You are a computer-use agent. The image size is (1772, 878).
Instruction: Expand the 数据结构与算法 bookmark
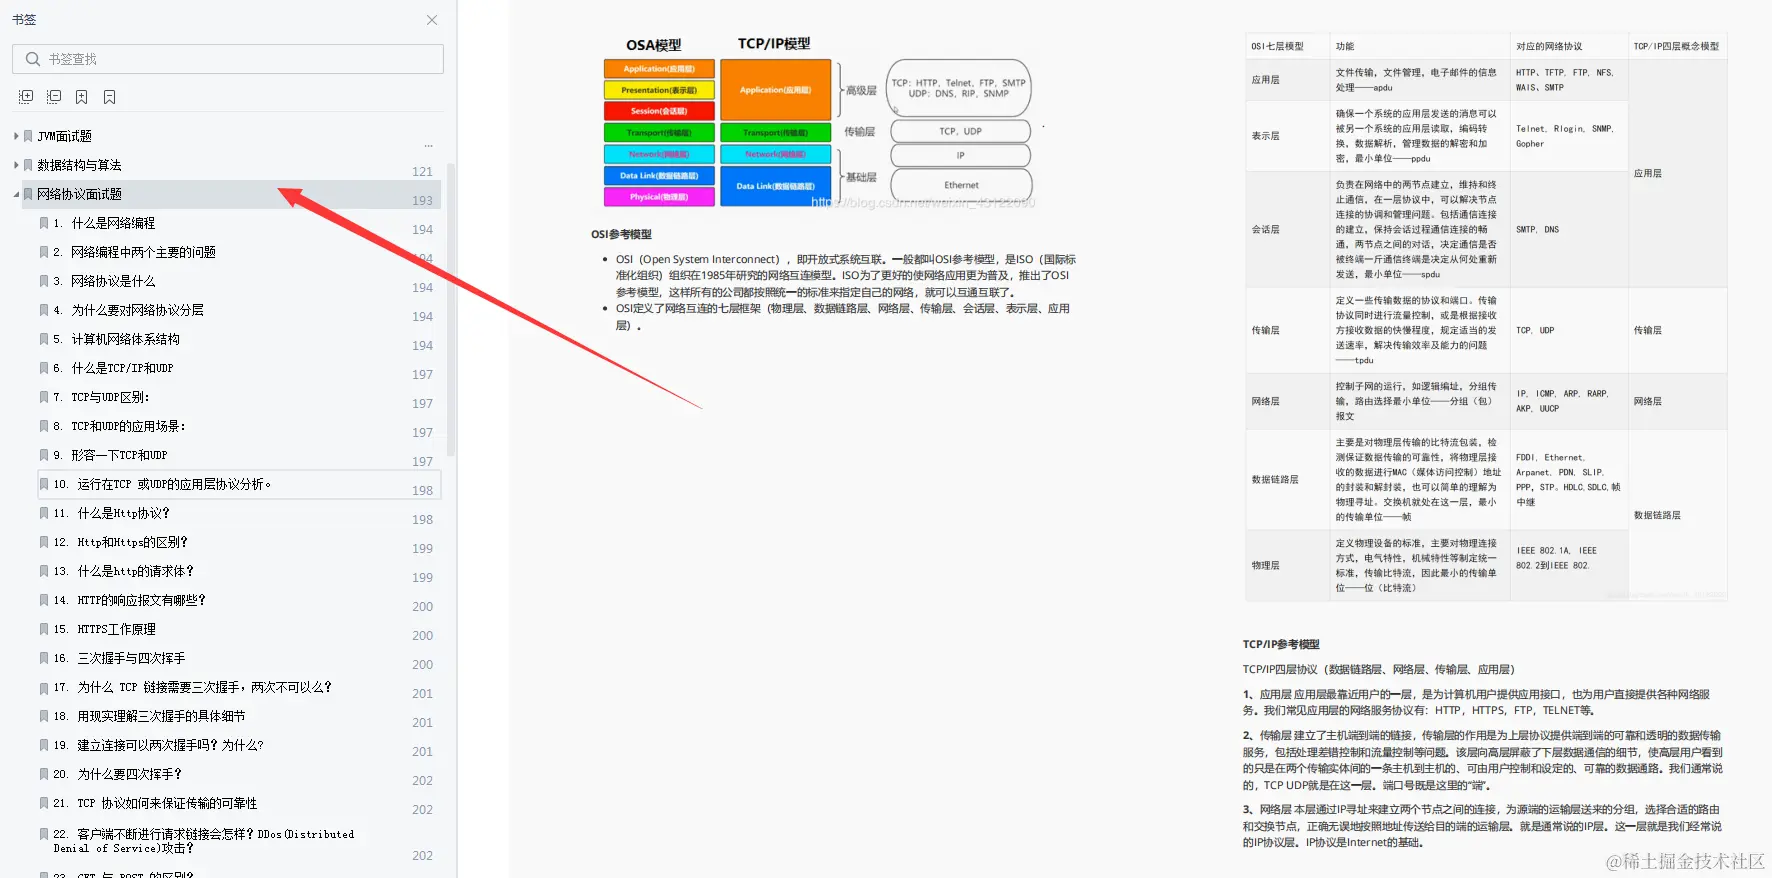point(16,165)
